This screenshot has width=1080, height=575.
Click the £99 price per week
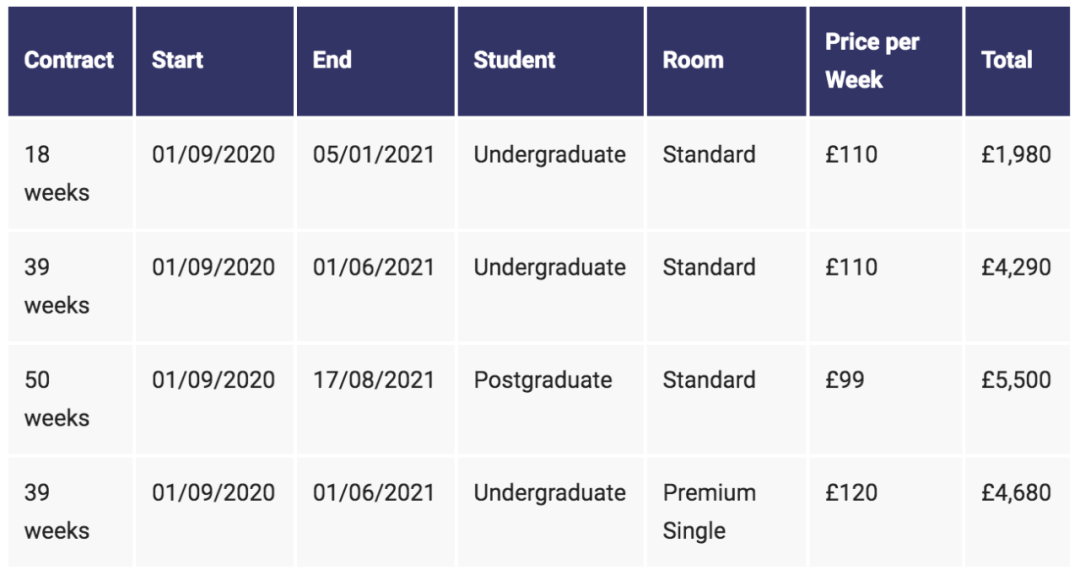[844, 381]
